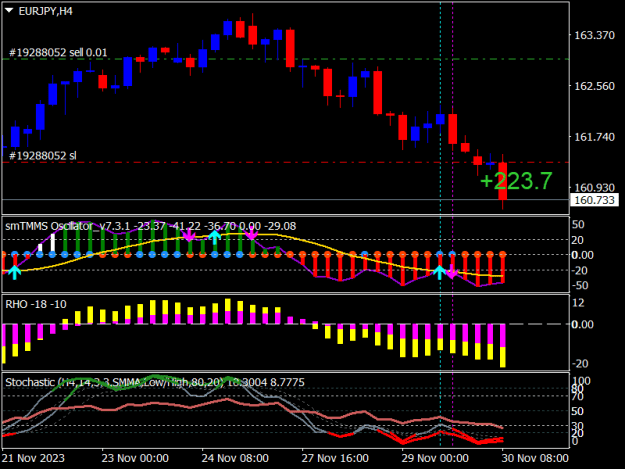Click the '30 Nov 08:00' time axis label

[x=535, y=458]
